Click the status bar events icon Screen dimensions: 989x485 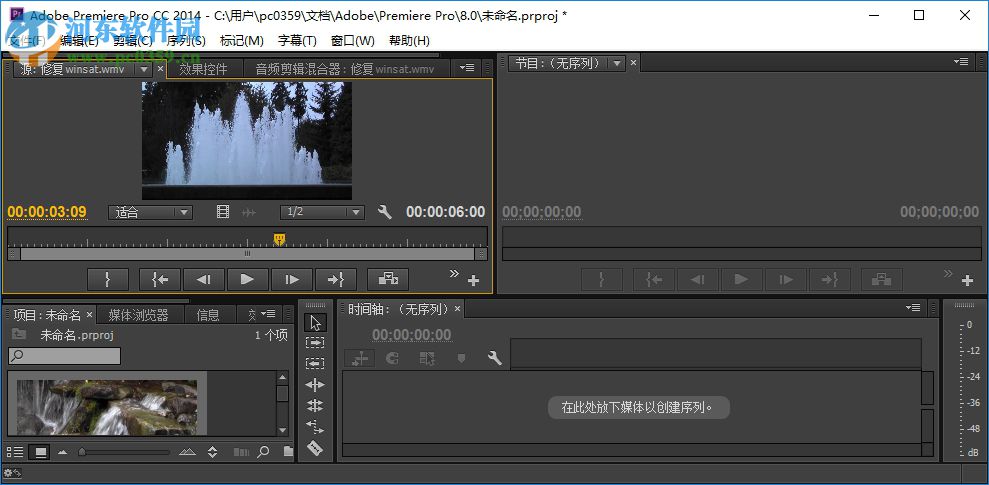12,472
